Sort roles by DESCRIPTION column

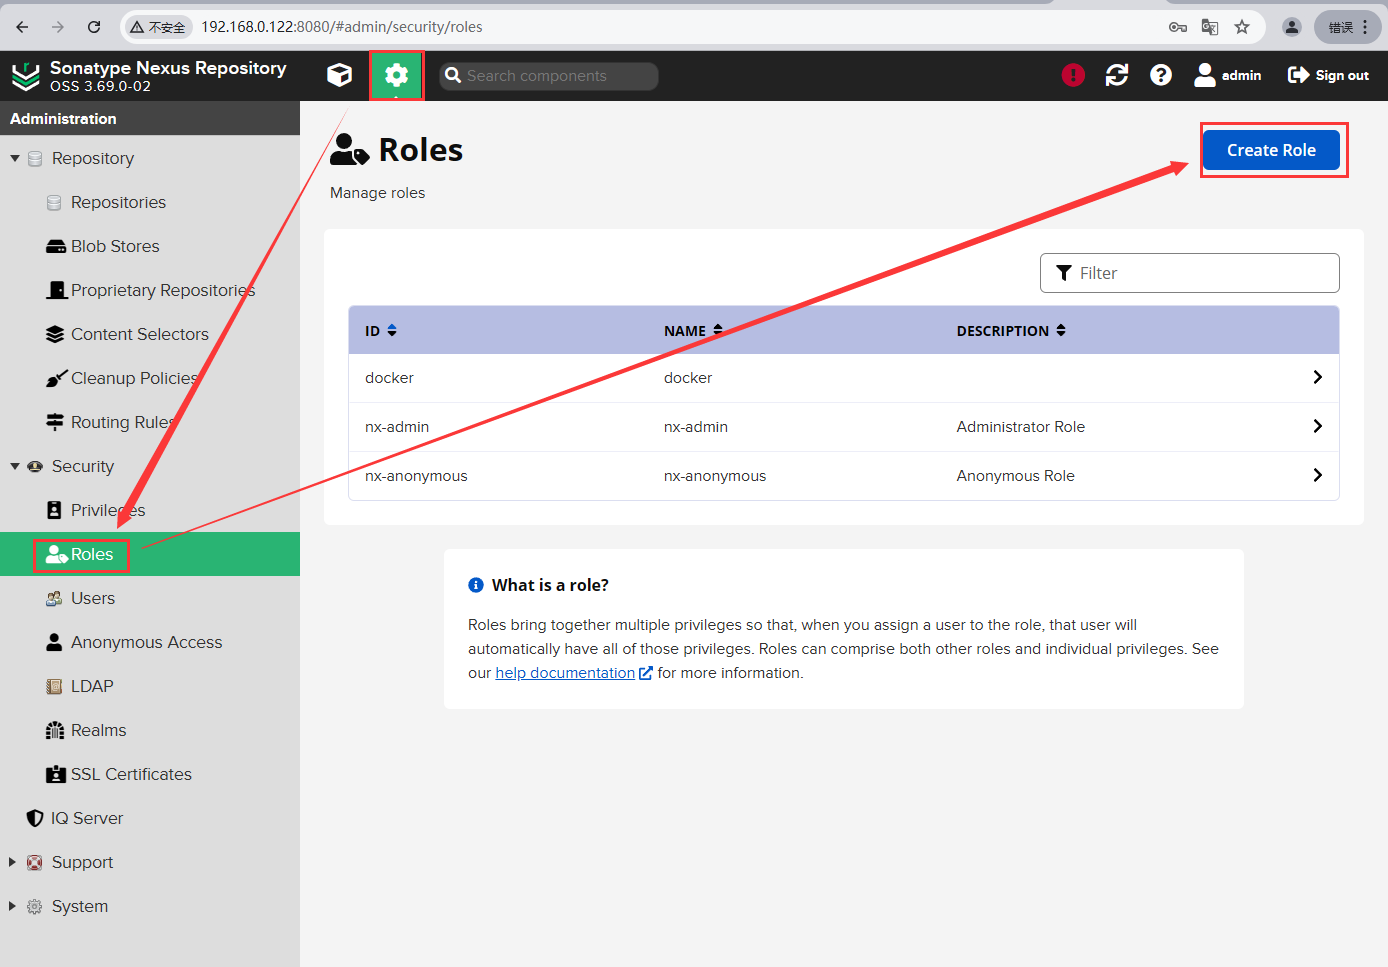pos(1011,330)
